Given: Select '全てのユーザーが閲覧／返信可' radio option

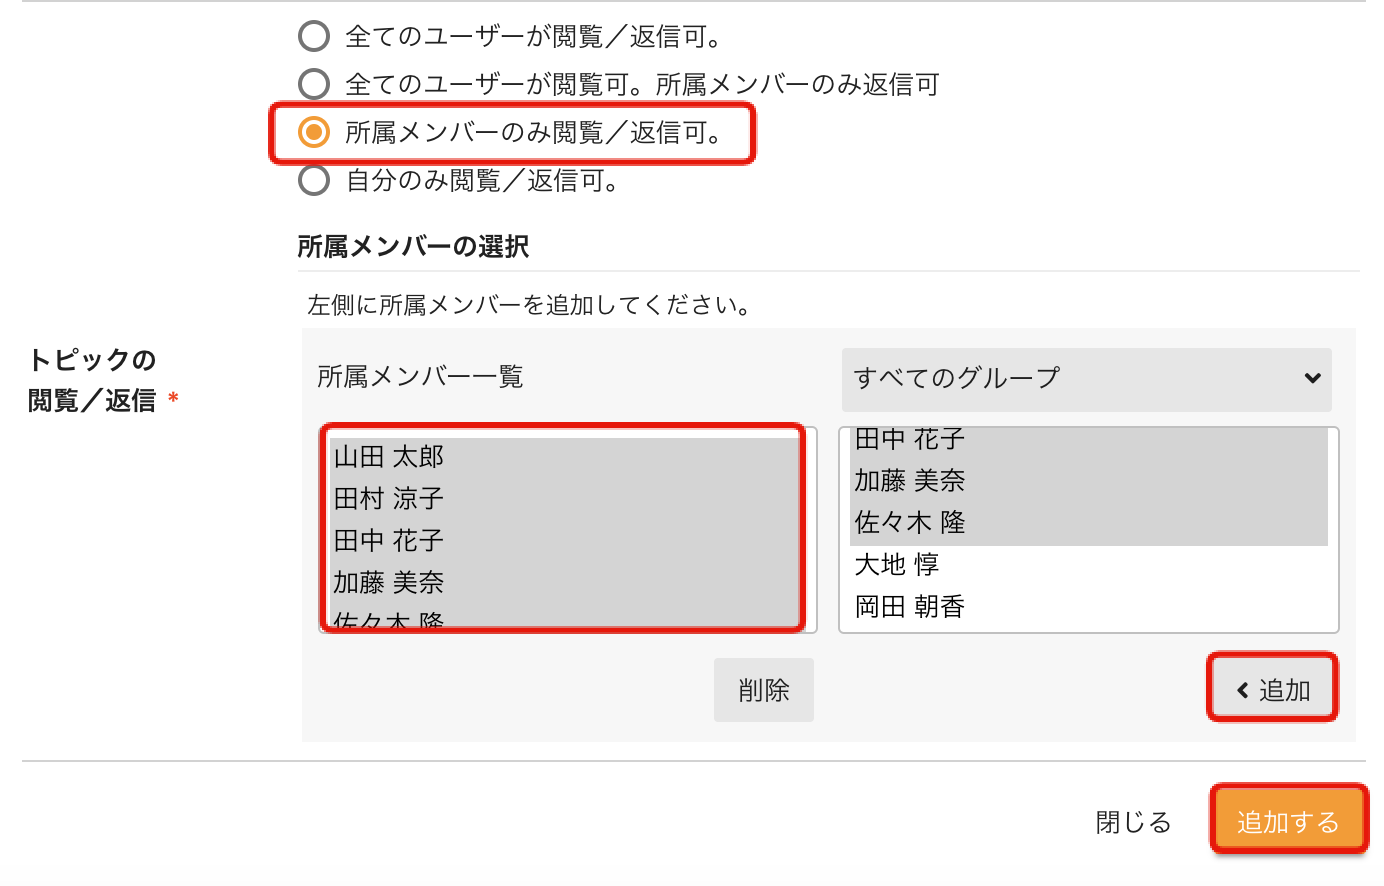Looking at the screenshot, I should pyautogui.click(x=314, y=37).
